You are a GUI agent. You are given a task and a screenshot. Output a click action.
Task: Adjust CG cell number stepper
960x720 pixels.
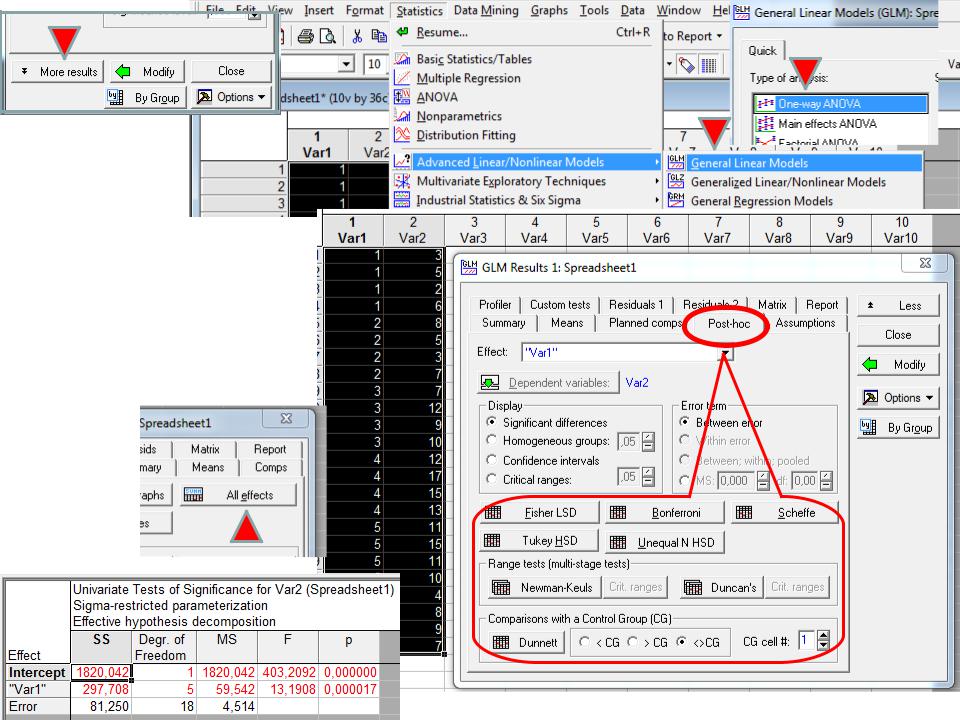click(x=823, y=641)
